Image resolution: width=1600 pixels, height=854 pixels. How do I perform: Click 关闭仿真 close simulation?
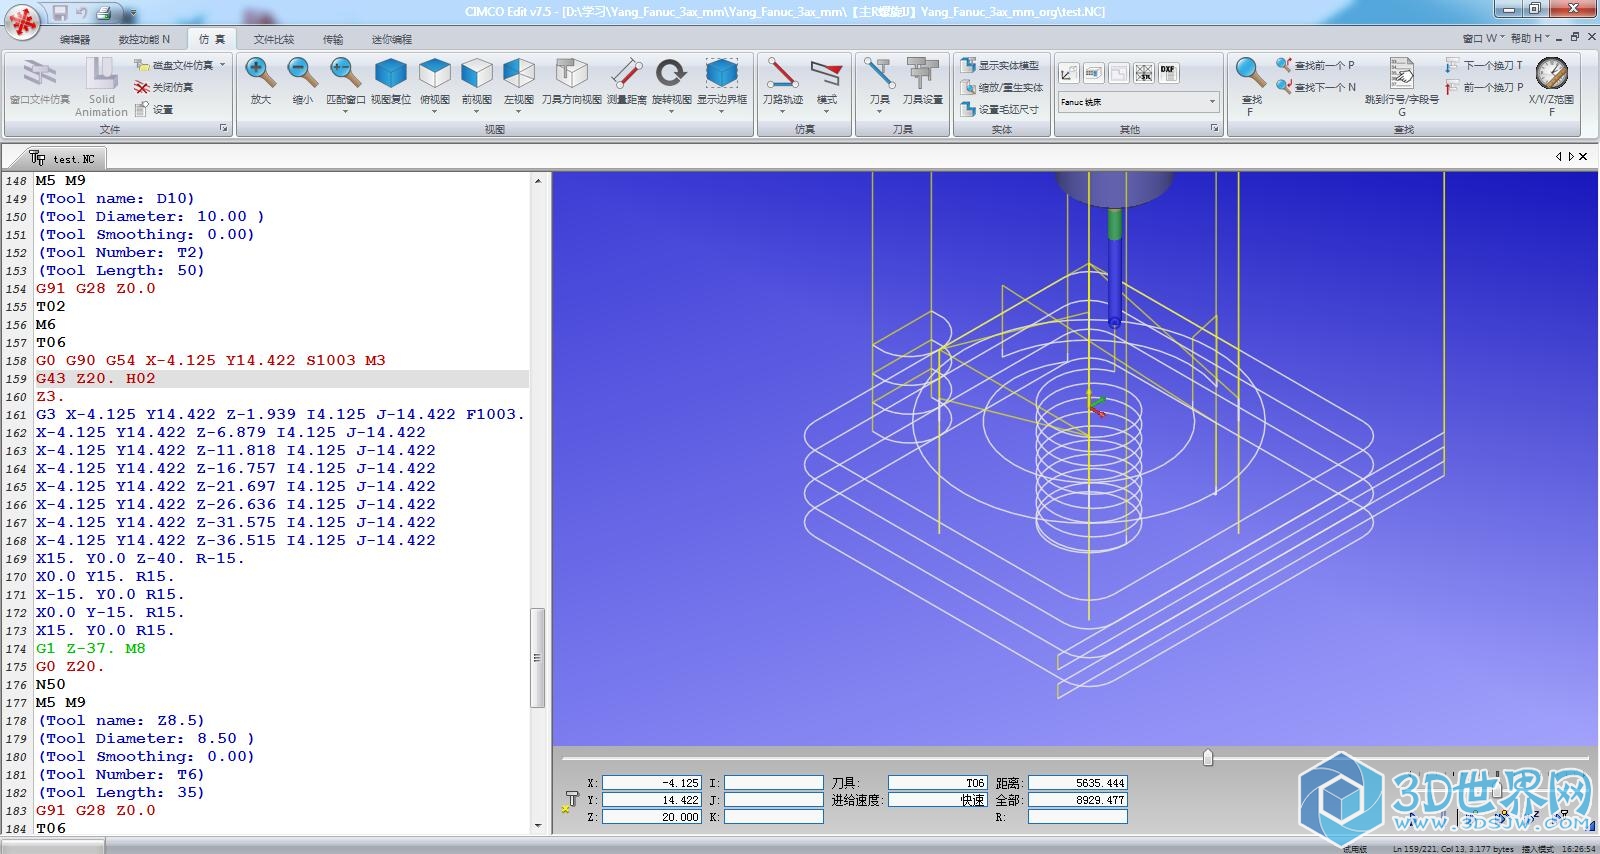[x=164, y=87]
